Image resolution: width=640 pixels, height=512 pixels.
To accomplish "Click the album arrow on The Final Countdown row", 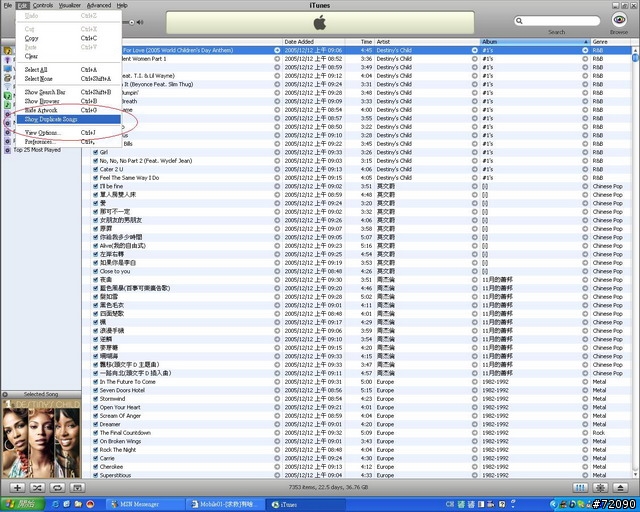I will pyautogui.click(x=585, y=433).
